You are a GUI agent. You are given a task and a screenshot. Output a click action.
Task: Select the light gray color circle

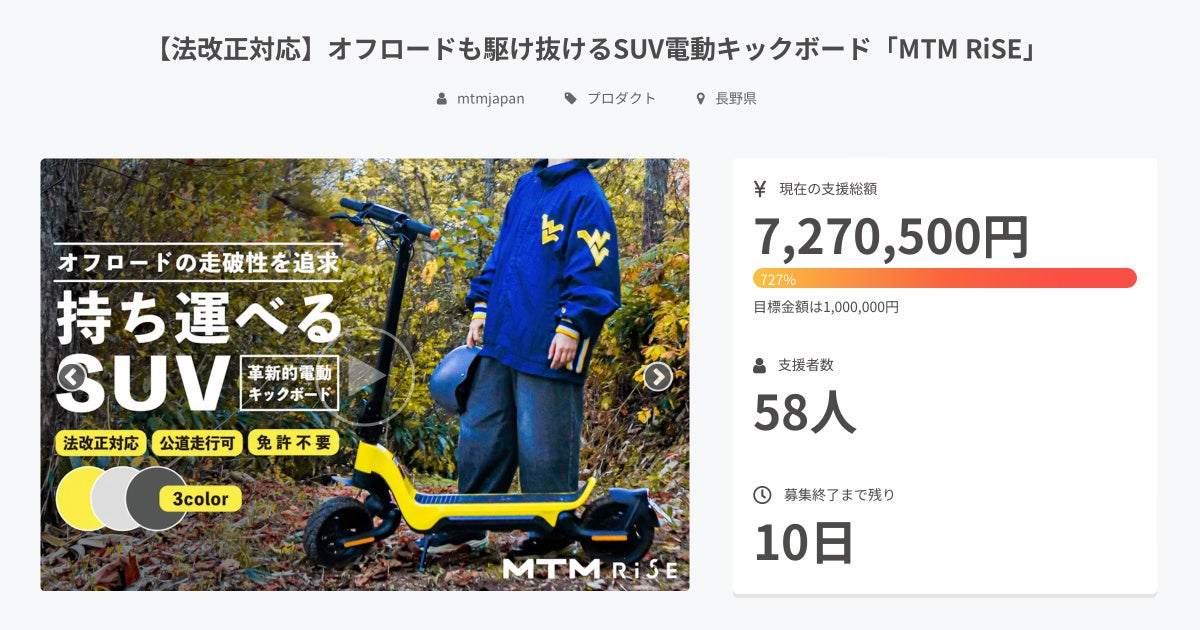[x=120, y=498]
